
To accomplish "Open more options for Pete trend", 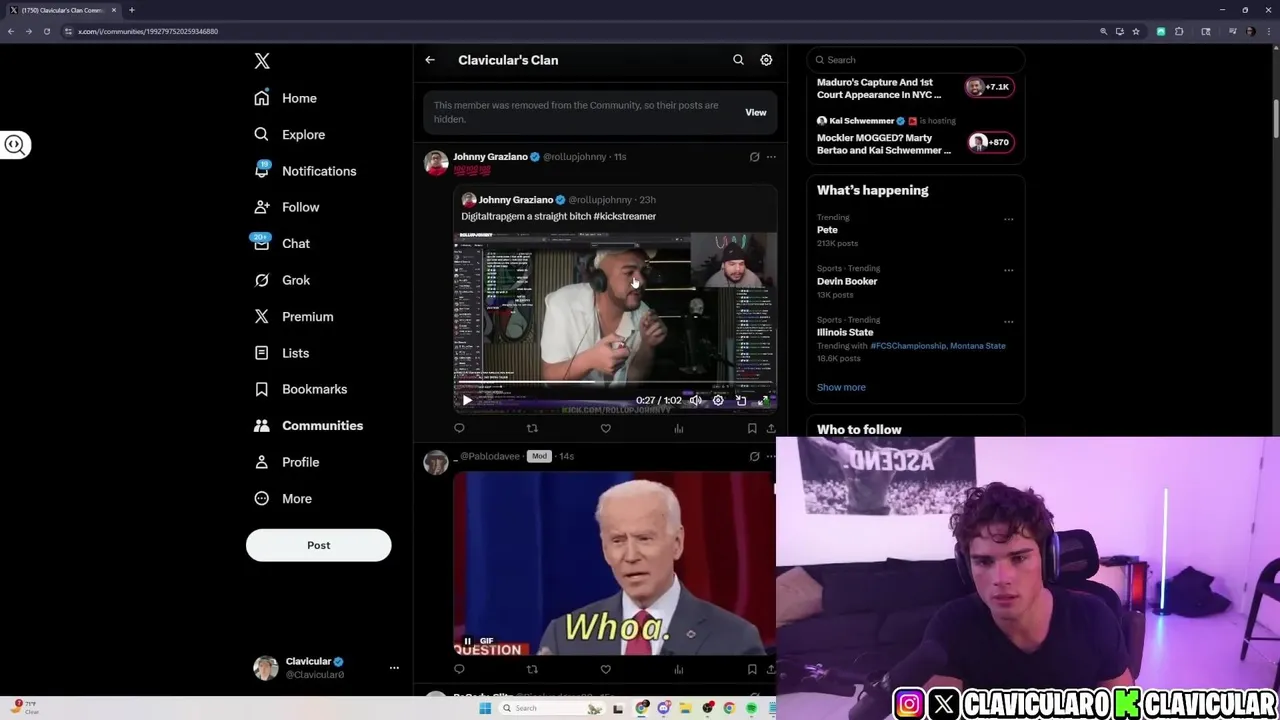I will click(1008, 219).
